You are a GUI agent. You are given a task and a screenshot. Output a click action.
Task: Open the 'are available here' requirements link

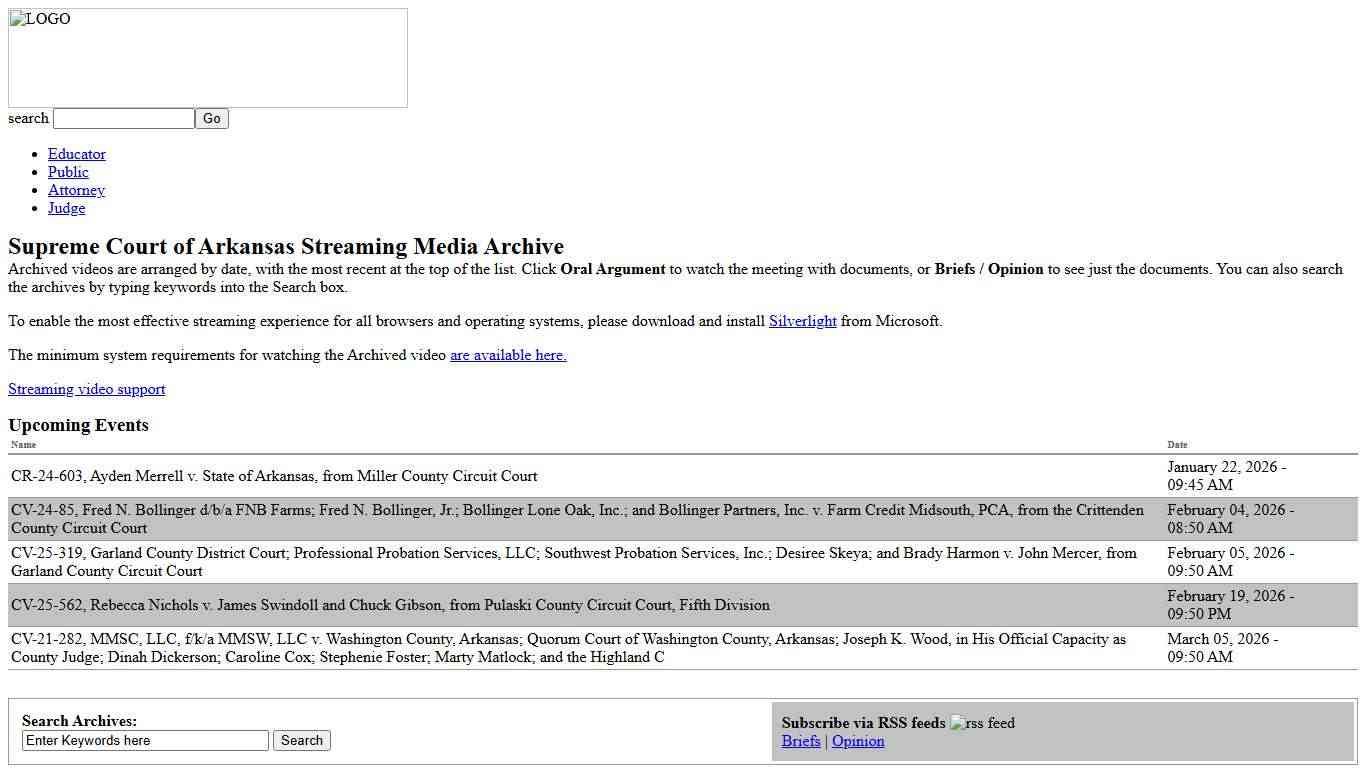pos(508,355)
